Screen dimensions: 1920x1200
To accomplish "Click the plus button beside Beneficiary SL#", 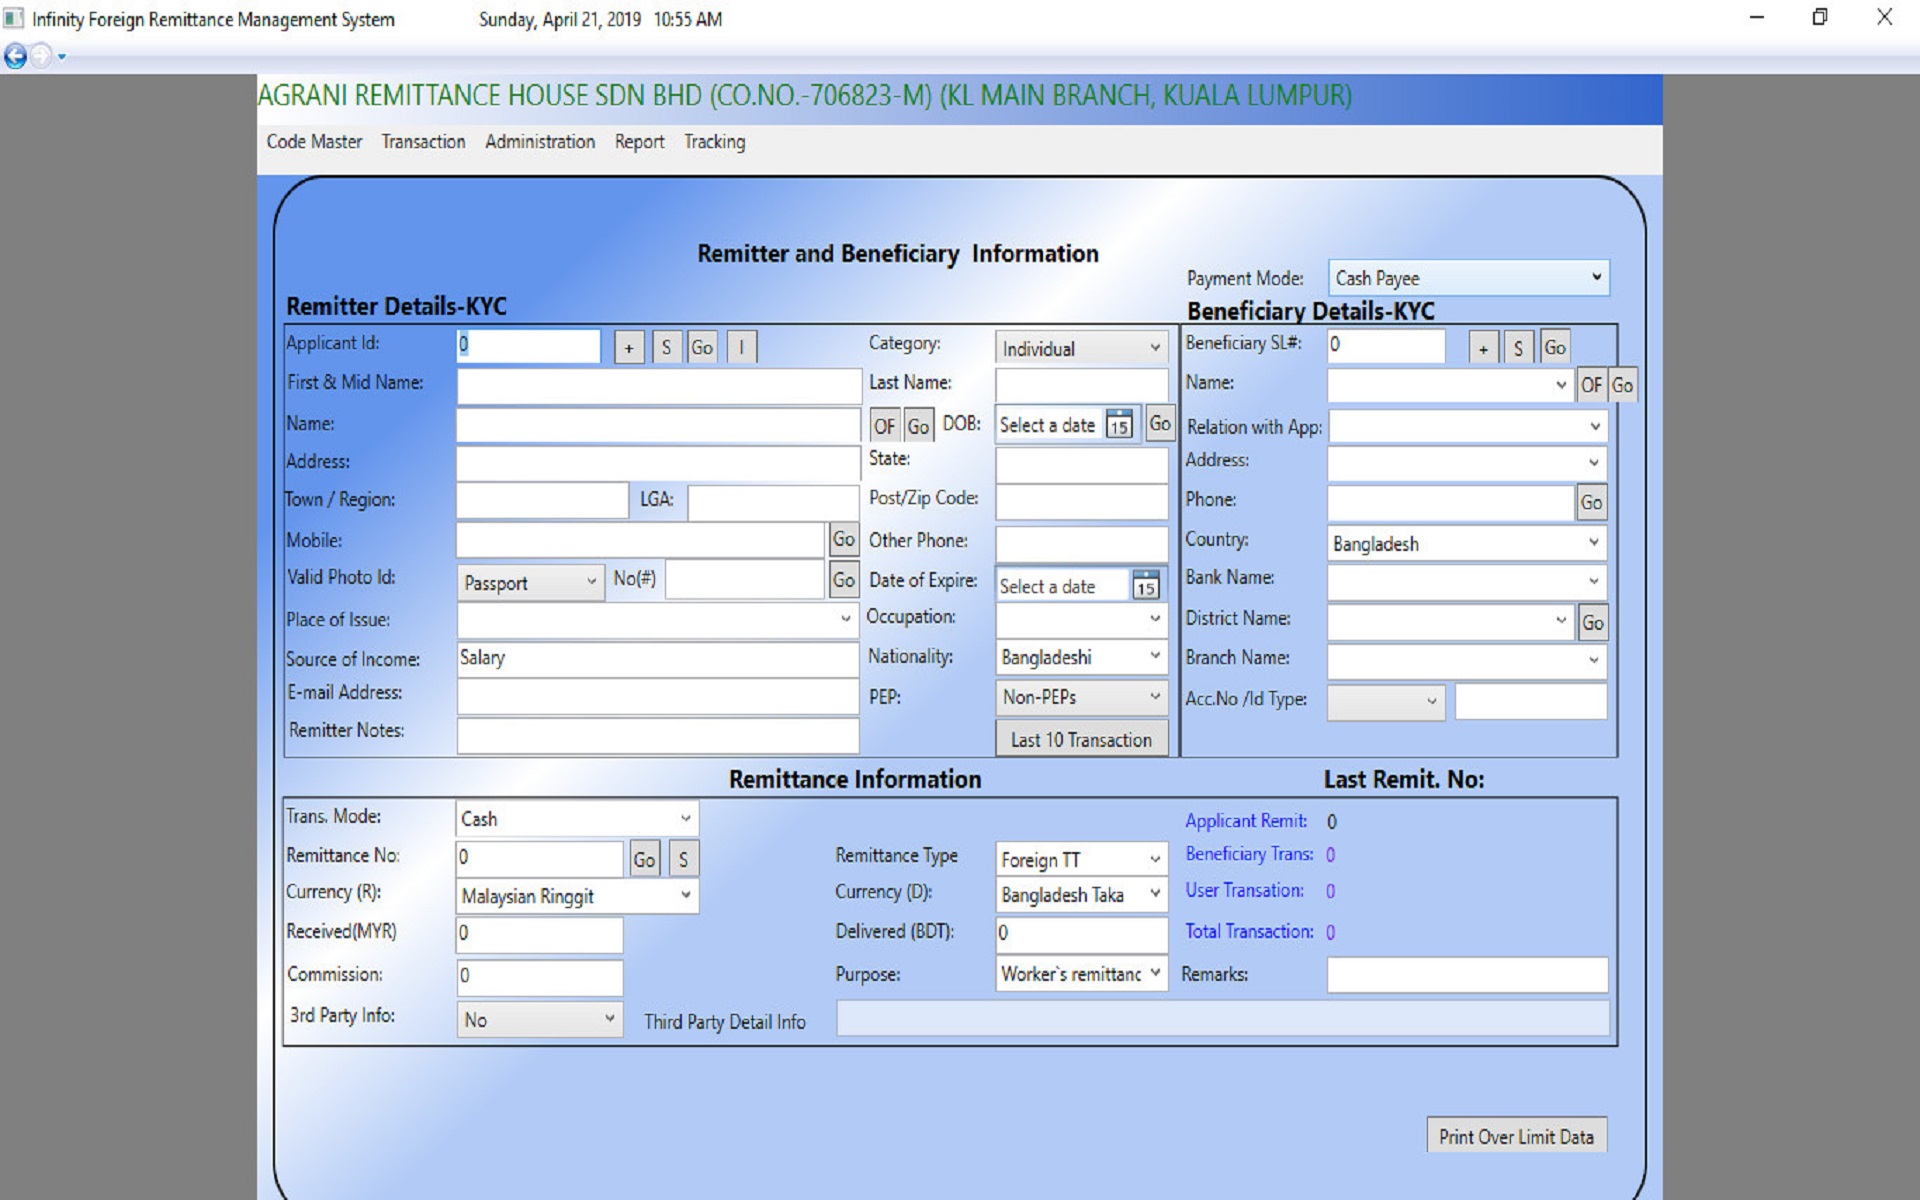I will pos(1483,348).
